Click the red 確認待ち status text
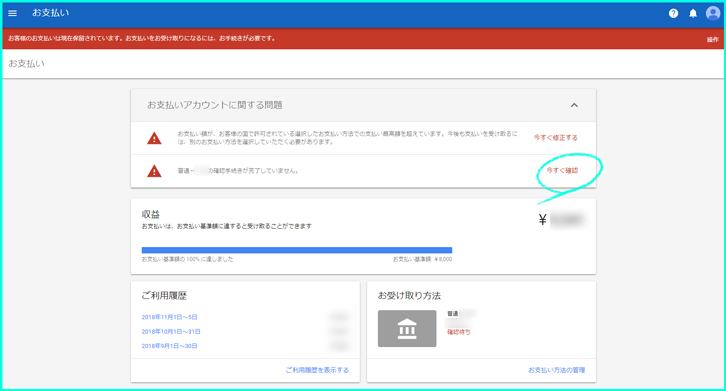The image size is (726, 391). click(x=458, y=332)
